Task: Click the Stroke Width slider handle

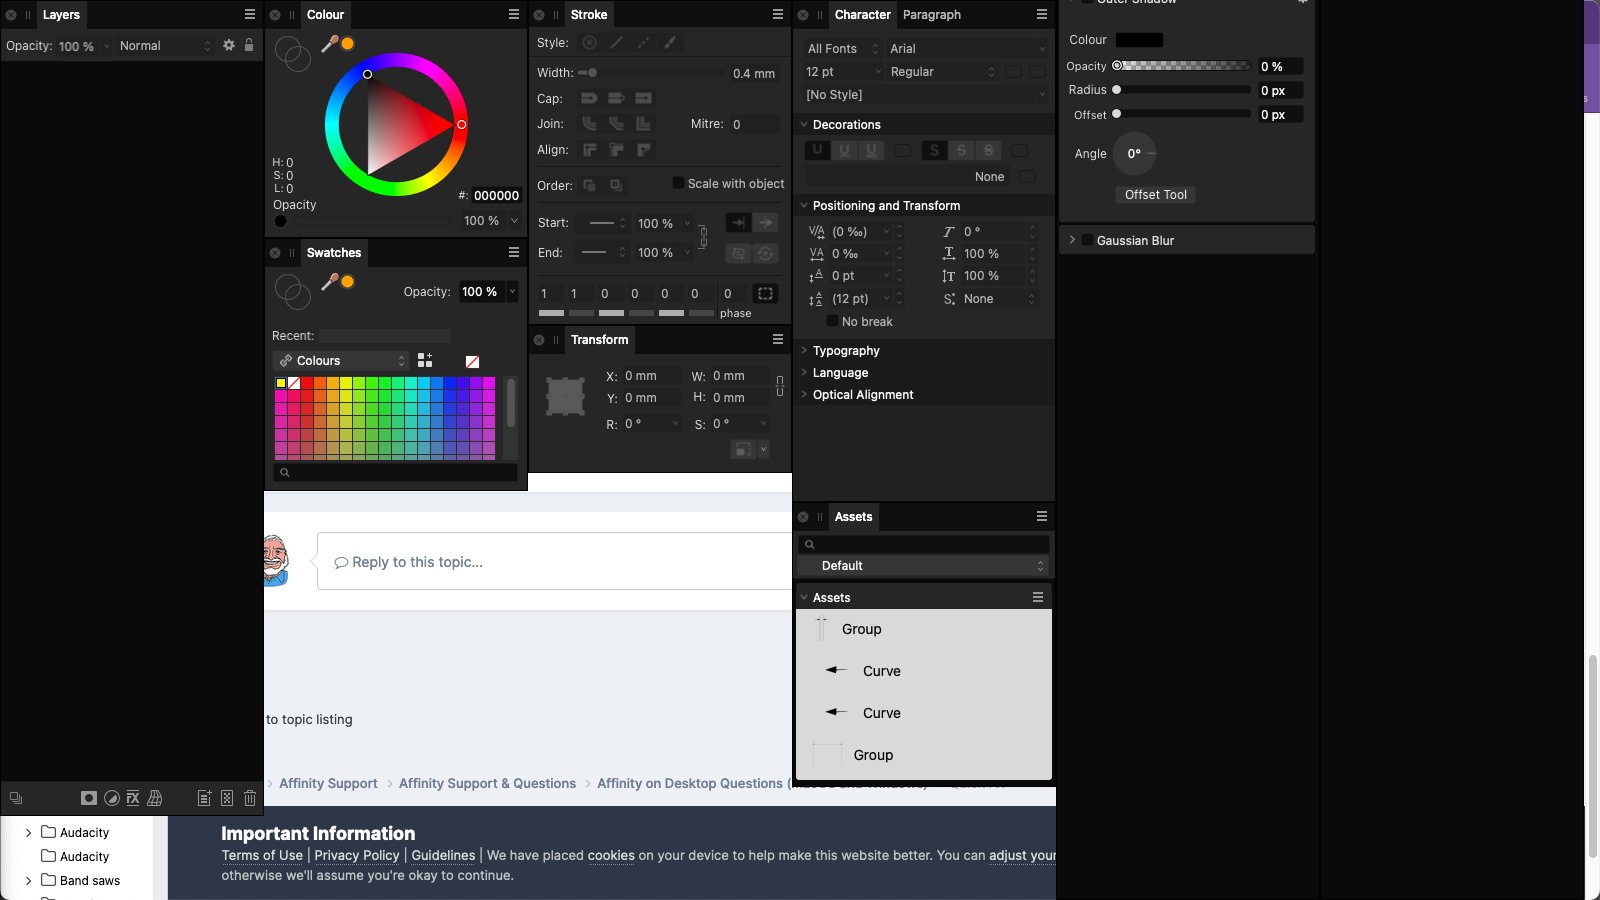Action: (x=592, y=73)
